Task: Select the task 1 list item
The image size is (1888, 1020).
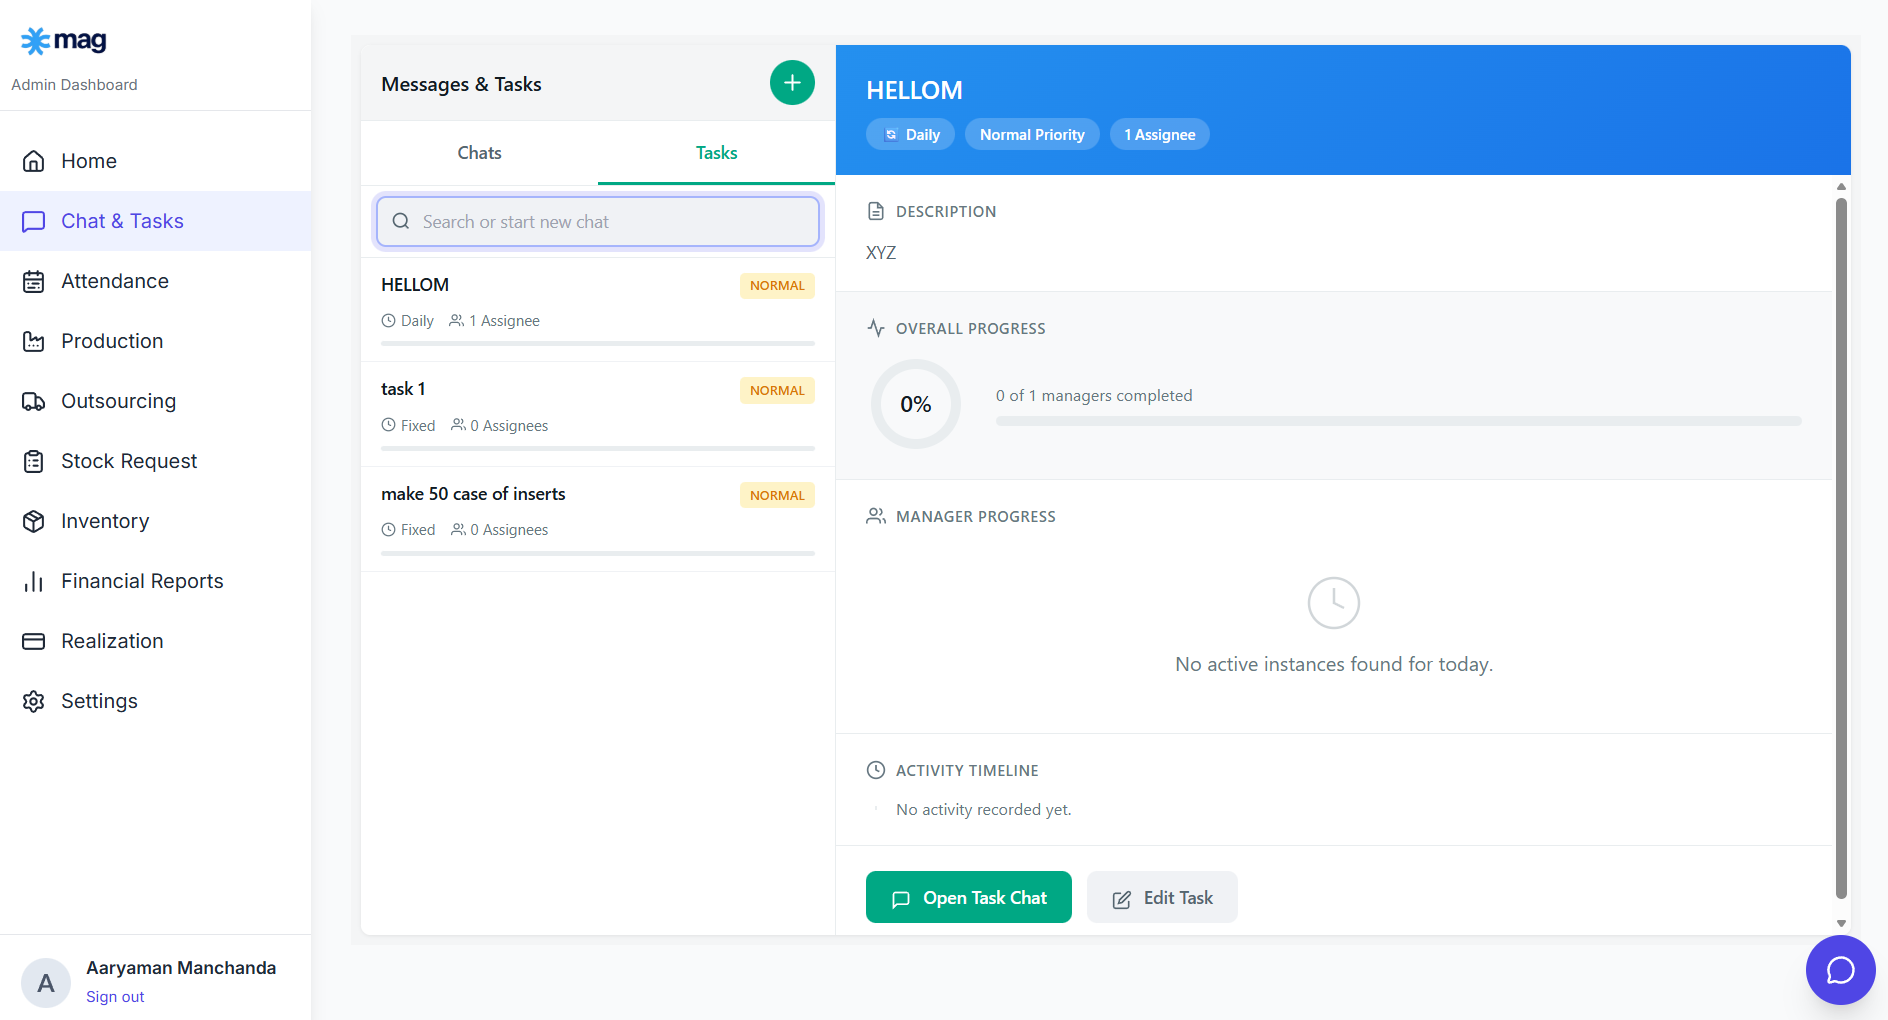Action: 597,405
